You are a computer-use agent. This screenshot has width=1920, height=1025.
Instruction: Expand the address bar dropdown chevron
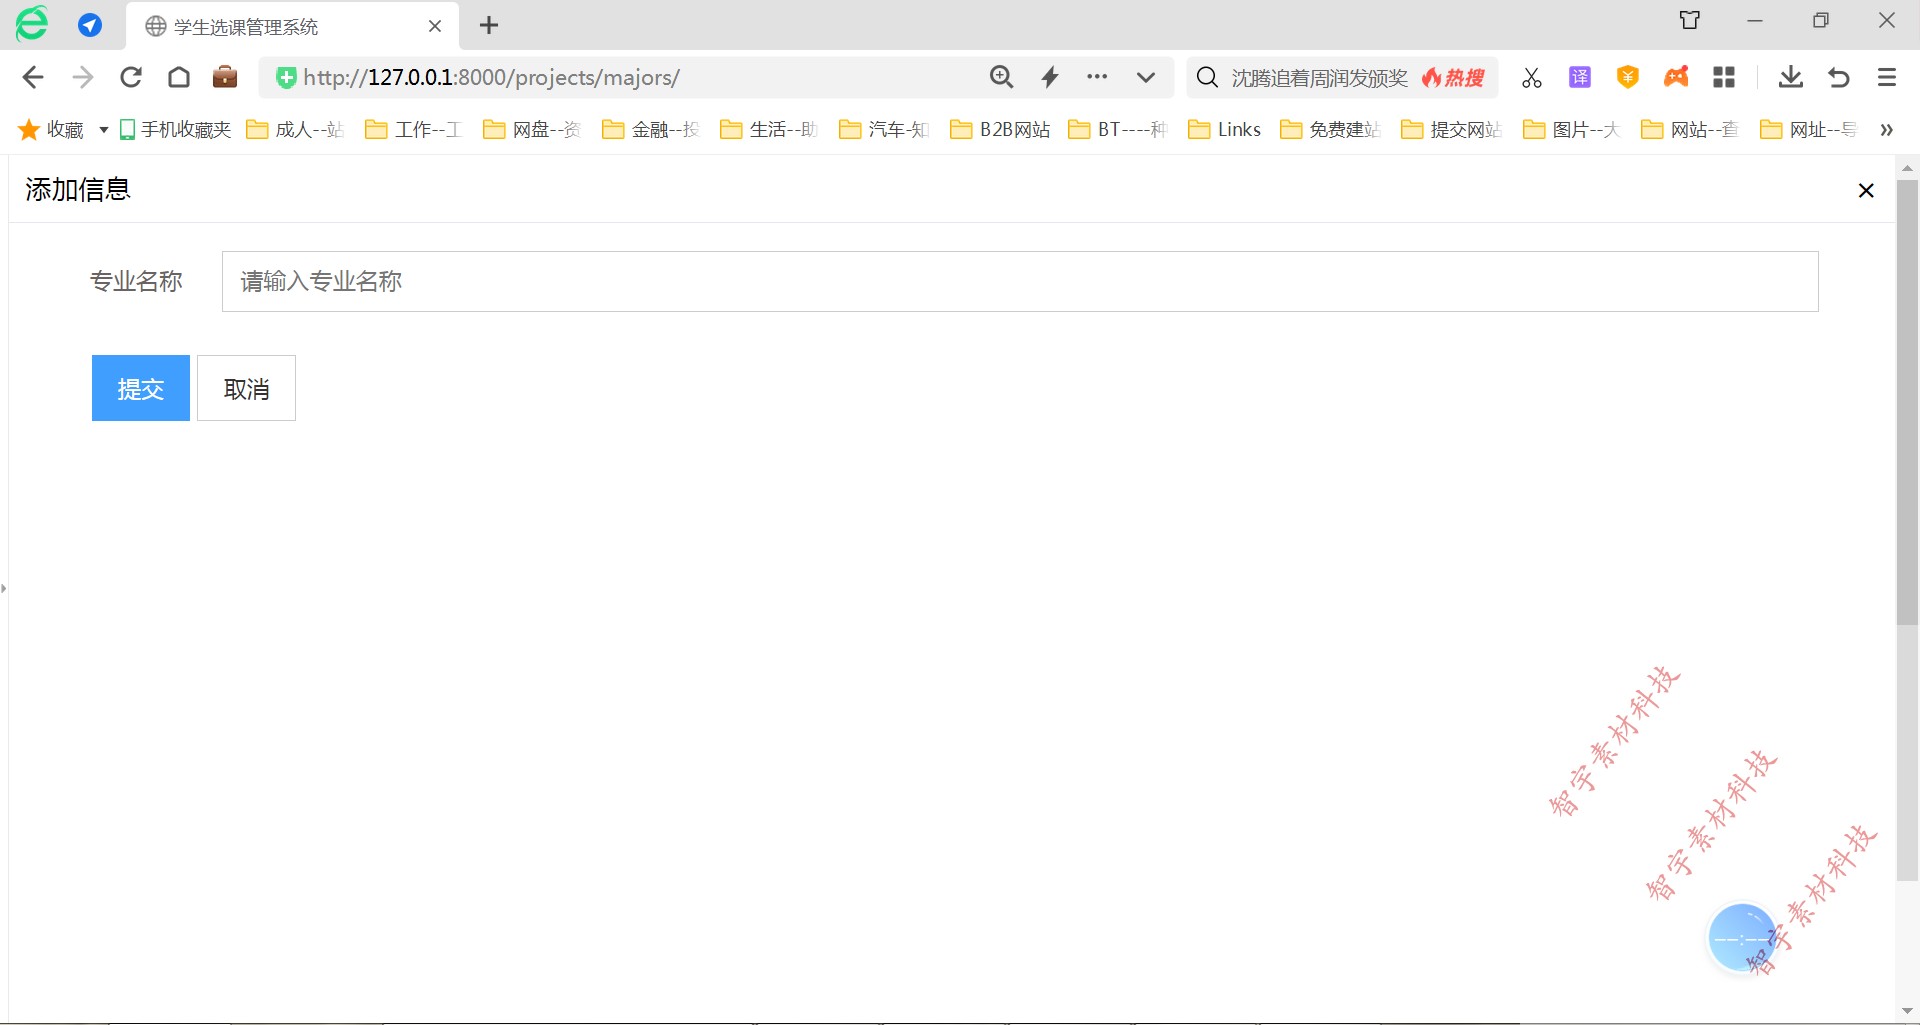(x=1146, y=77)
